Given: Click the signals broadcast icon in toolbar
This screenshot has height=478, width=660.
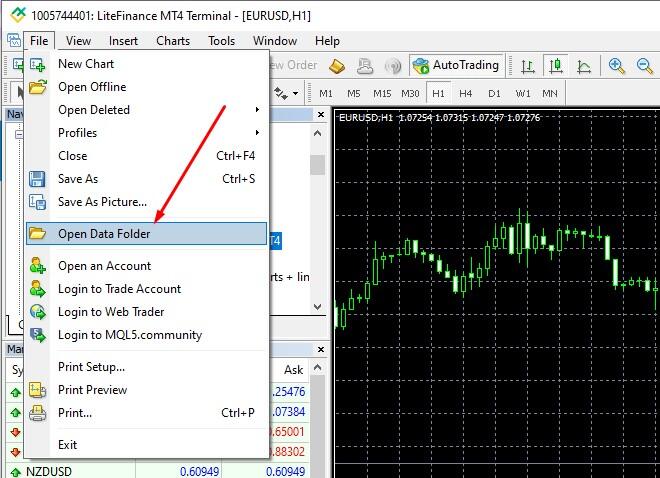Looking at the screenshot, I should pos(393,66).
